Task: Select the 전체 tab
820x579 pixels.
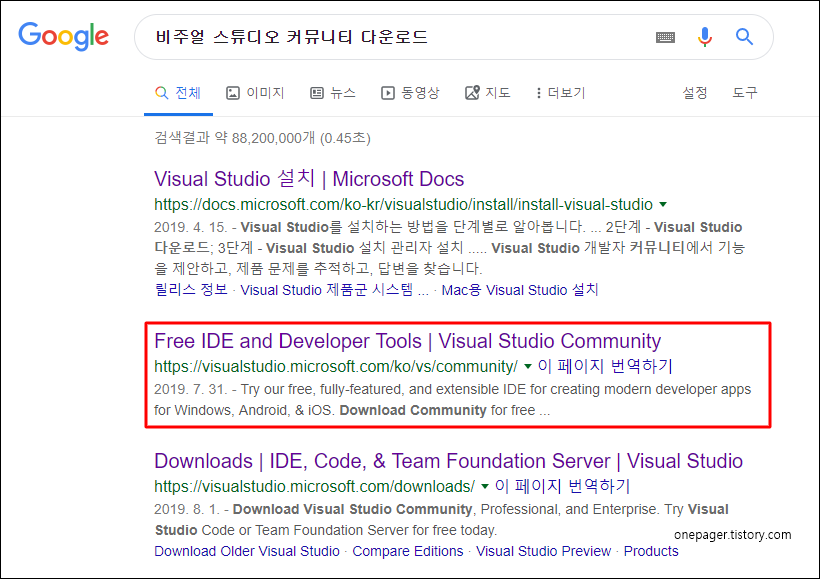Action: pos(178,93)
